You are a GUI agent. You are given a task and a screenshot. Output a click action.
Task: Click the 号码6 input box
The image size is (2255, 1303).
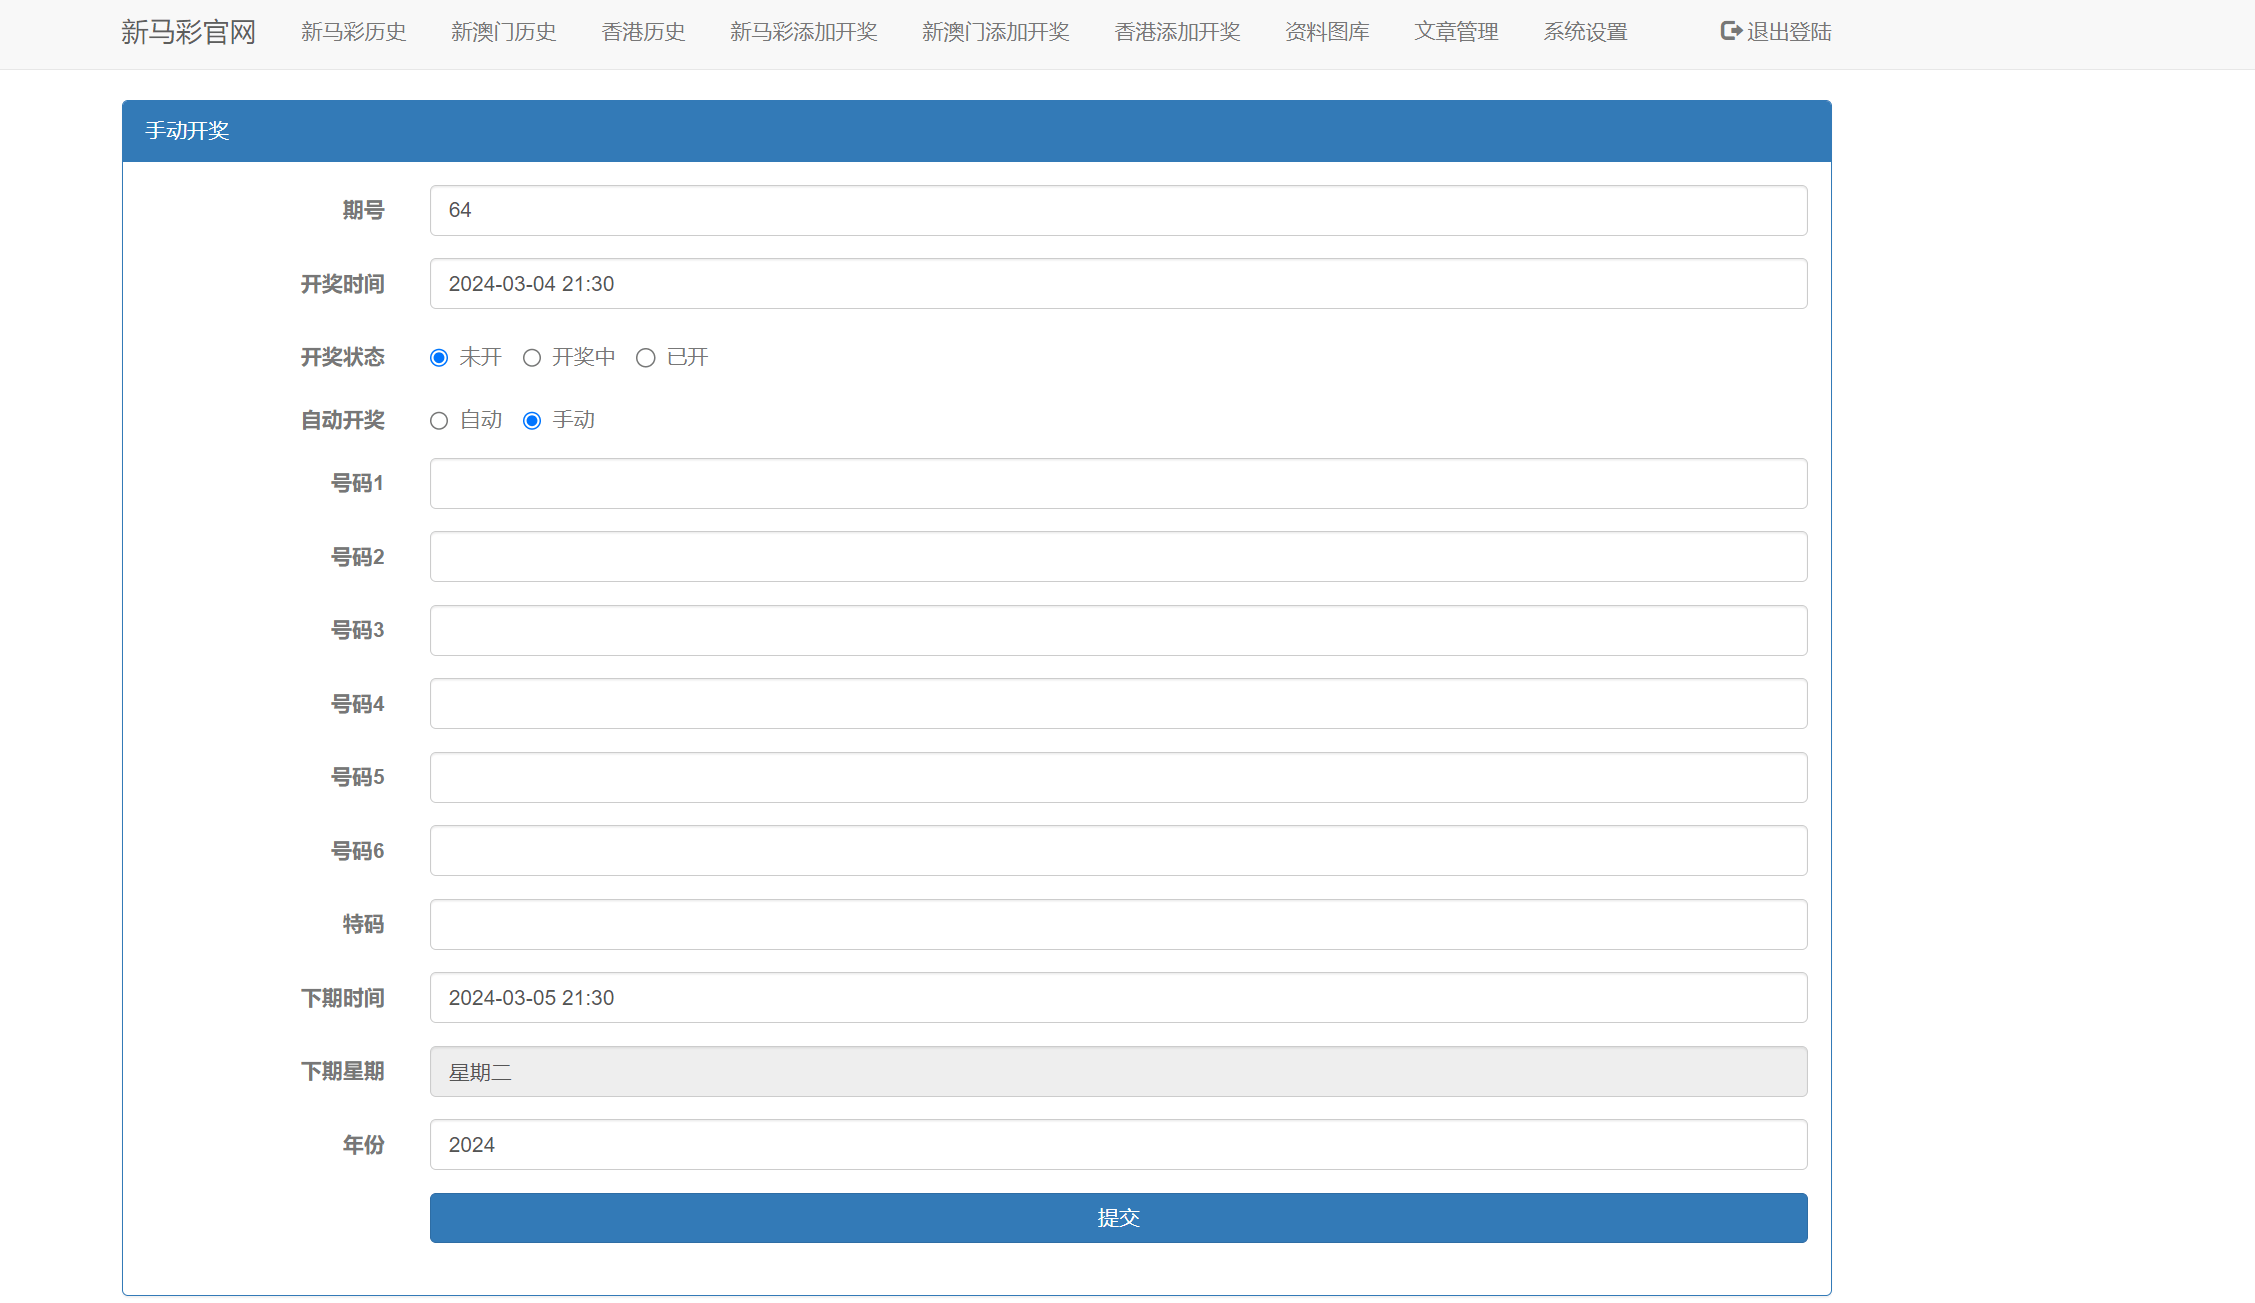1118,851
